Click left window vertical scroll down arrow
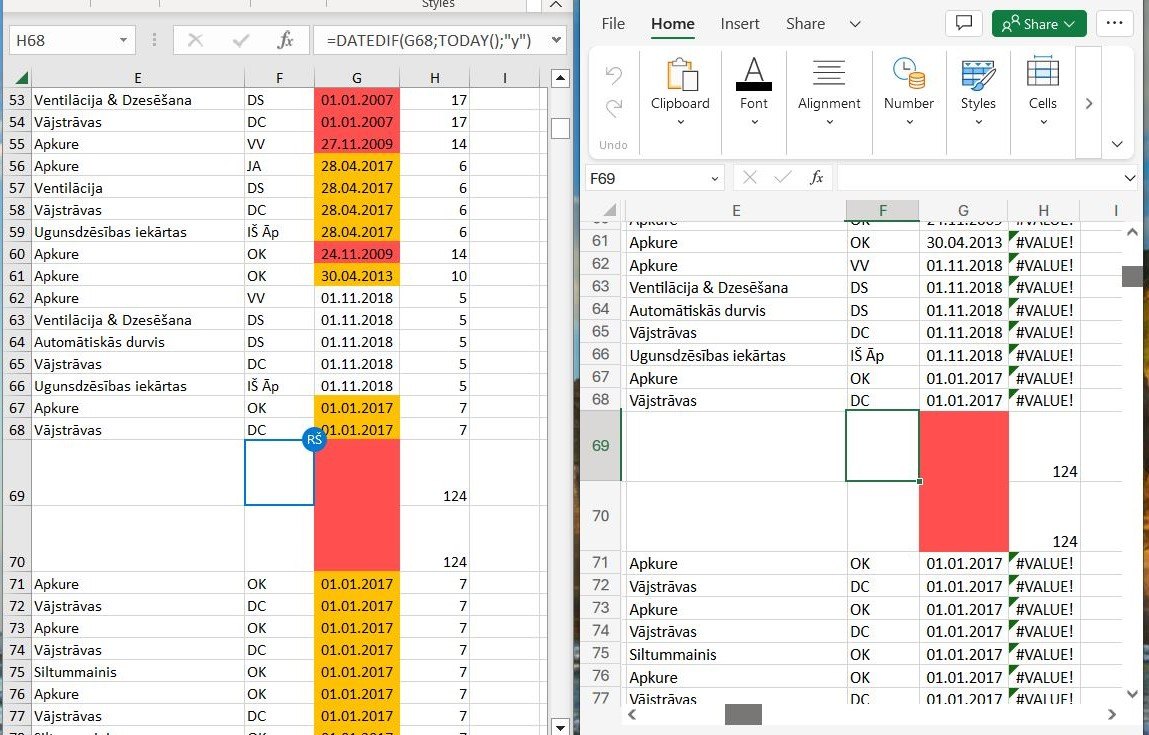Viewport: 1149px width, 735px height. [561, 728]
